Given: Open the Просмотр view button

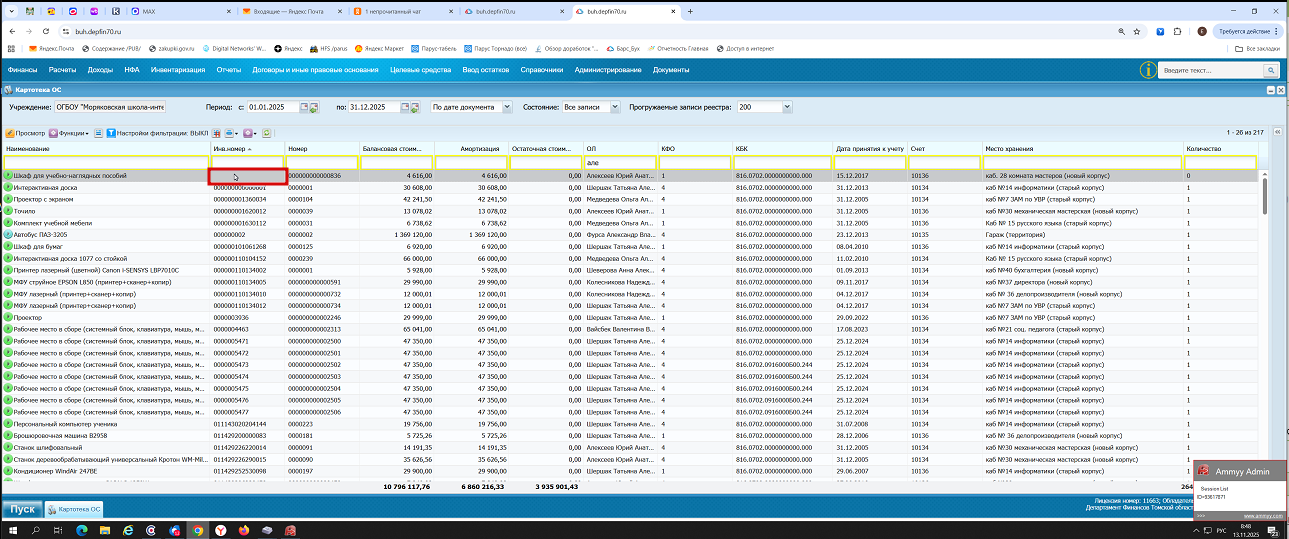Looking at the screenshot, I should (x=24, y=133).
